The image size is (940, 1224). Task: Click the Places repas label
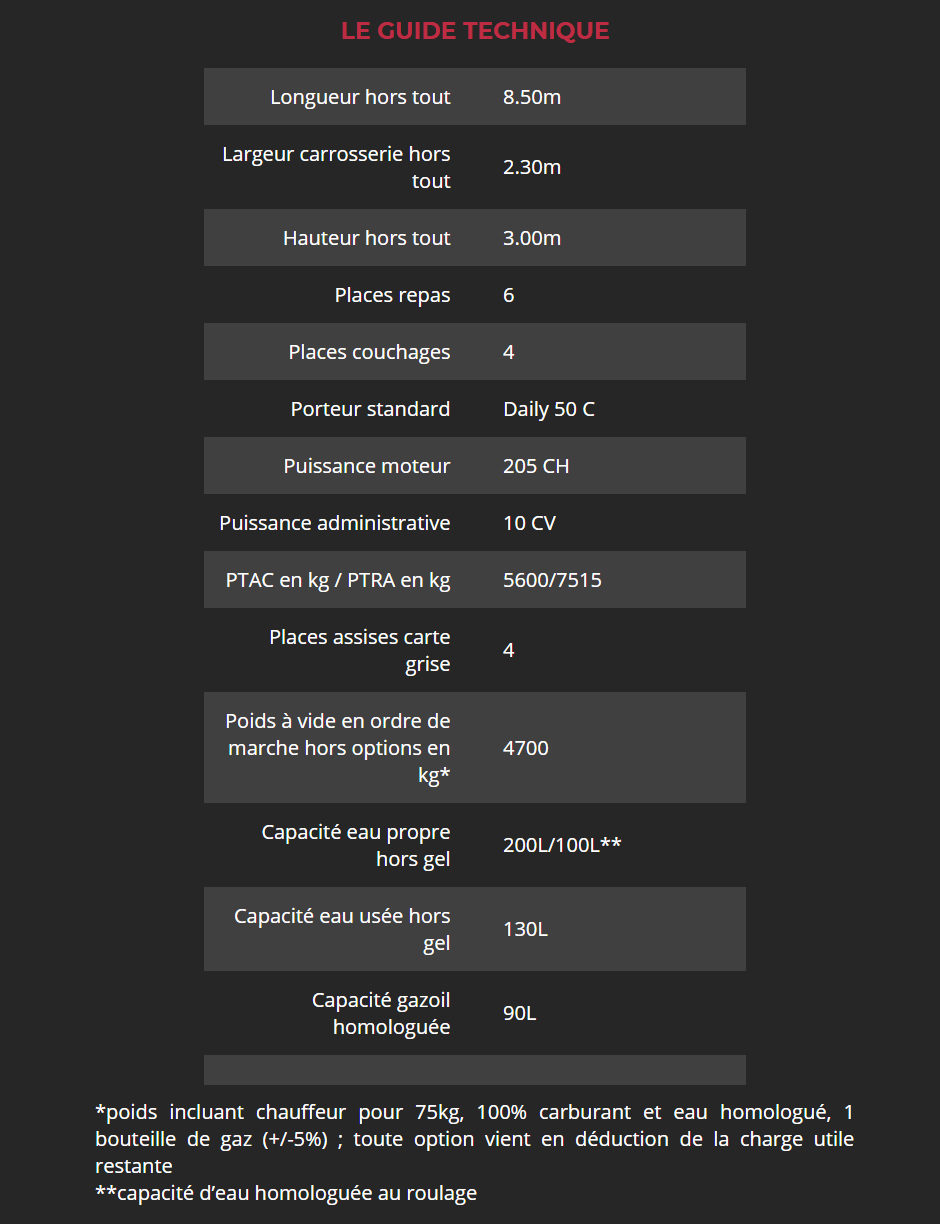392,295
